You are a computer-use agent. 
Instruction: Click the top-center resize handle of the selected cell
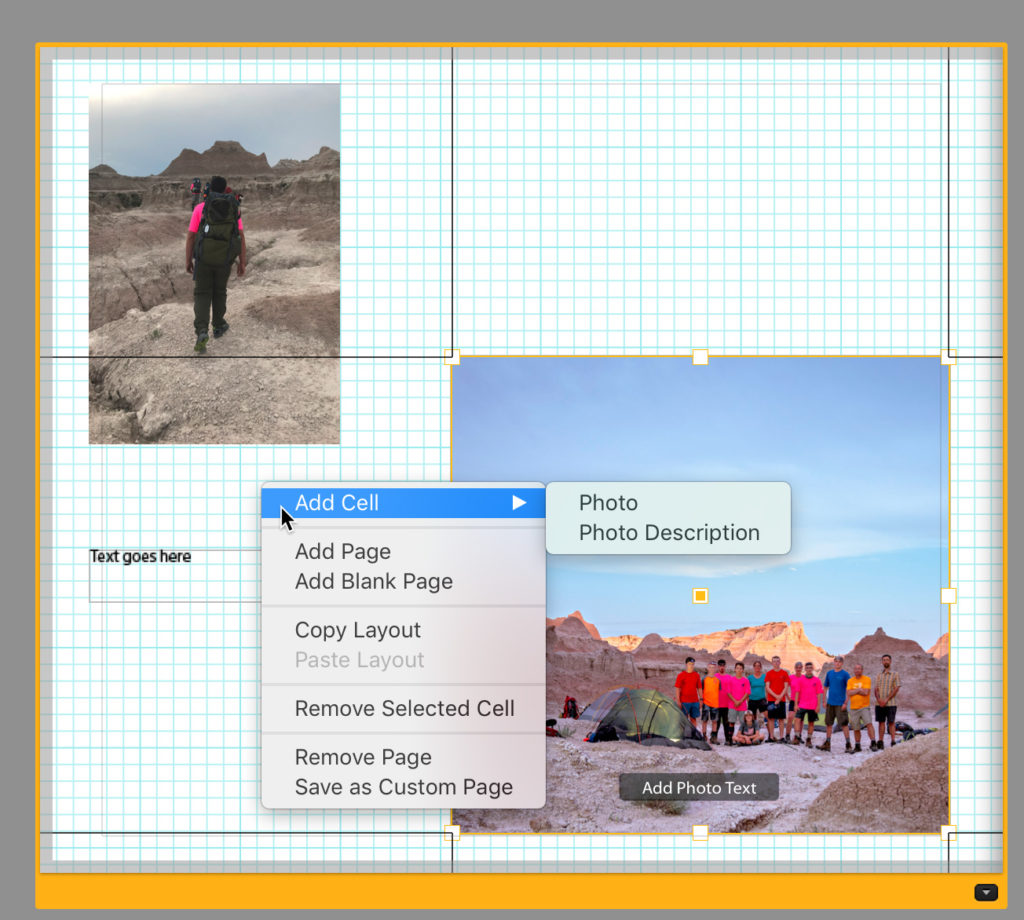coord(700,357)
